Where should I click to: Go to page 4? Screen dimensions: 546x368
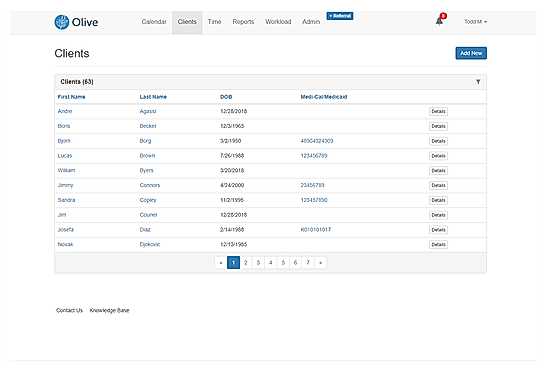coord(271,263)
